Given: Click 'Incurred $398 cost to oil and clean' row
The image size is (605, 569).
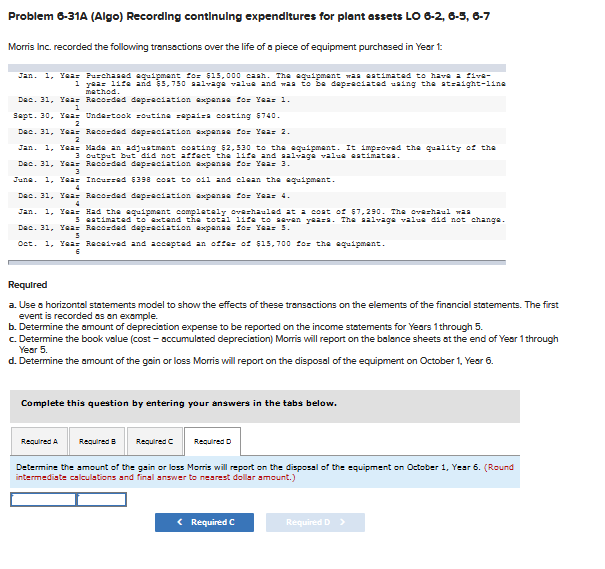Looking at the screenshot, I should click(x=257, y=184).
